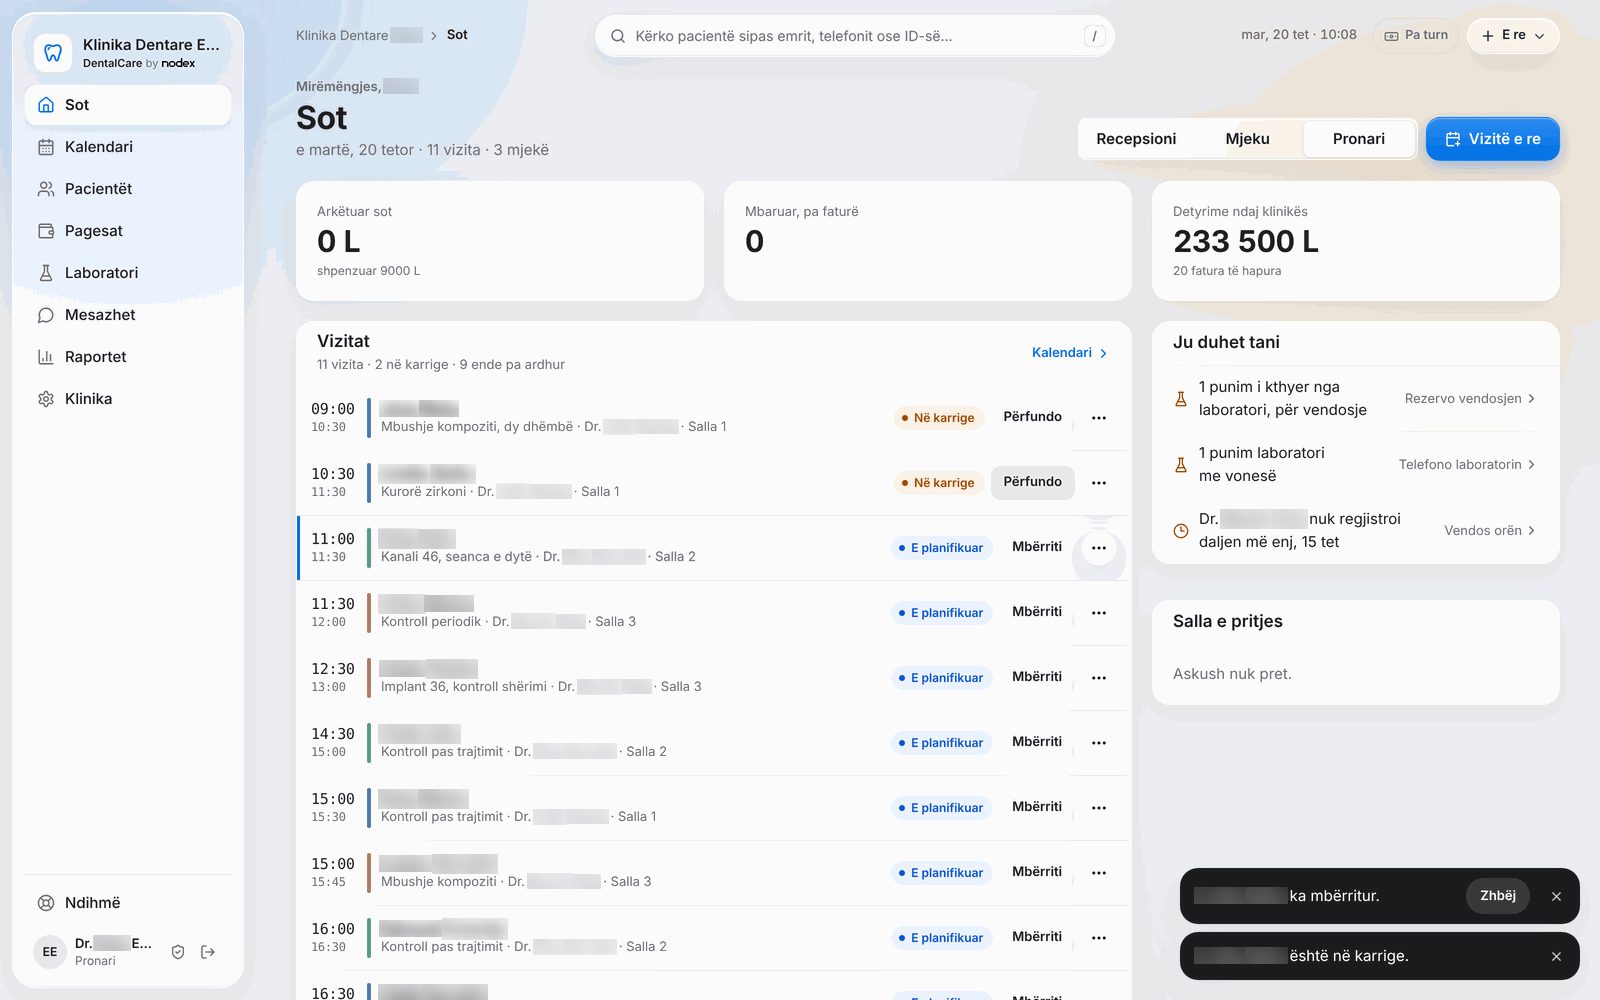Viewport: 1600px width, 1000px height.
Task: Click the Sot home icon
Action: (x=46, y=105)
